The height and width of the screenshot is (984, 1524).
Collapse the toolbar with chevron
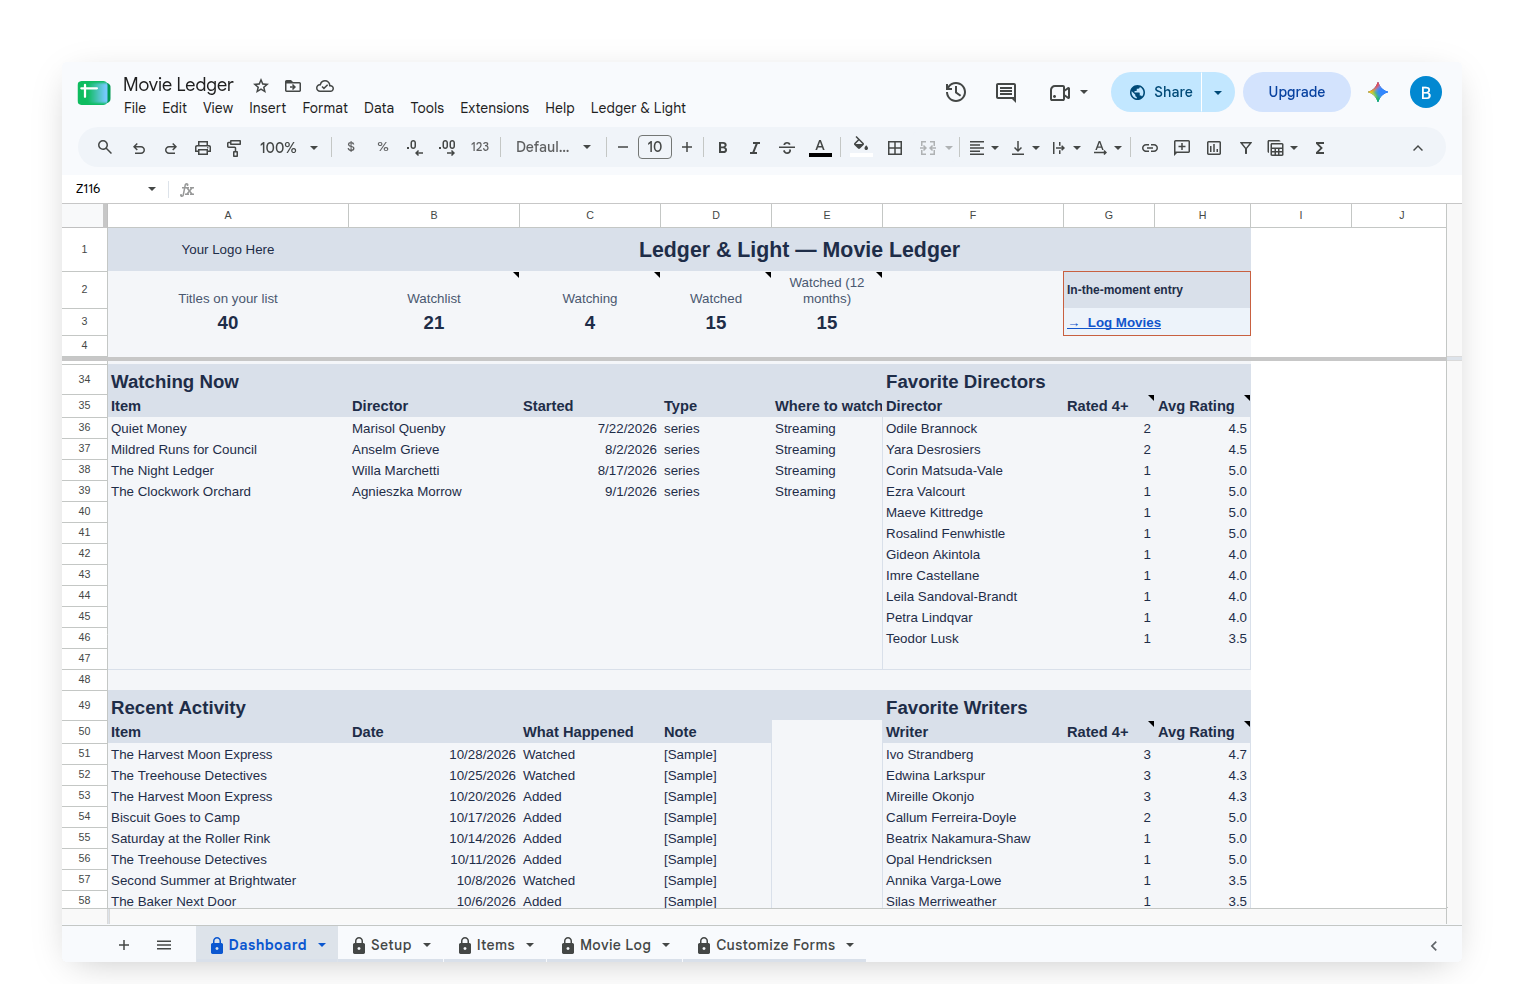click(1418, 148)
